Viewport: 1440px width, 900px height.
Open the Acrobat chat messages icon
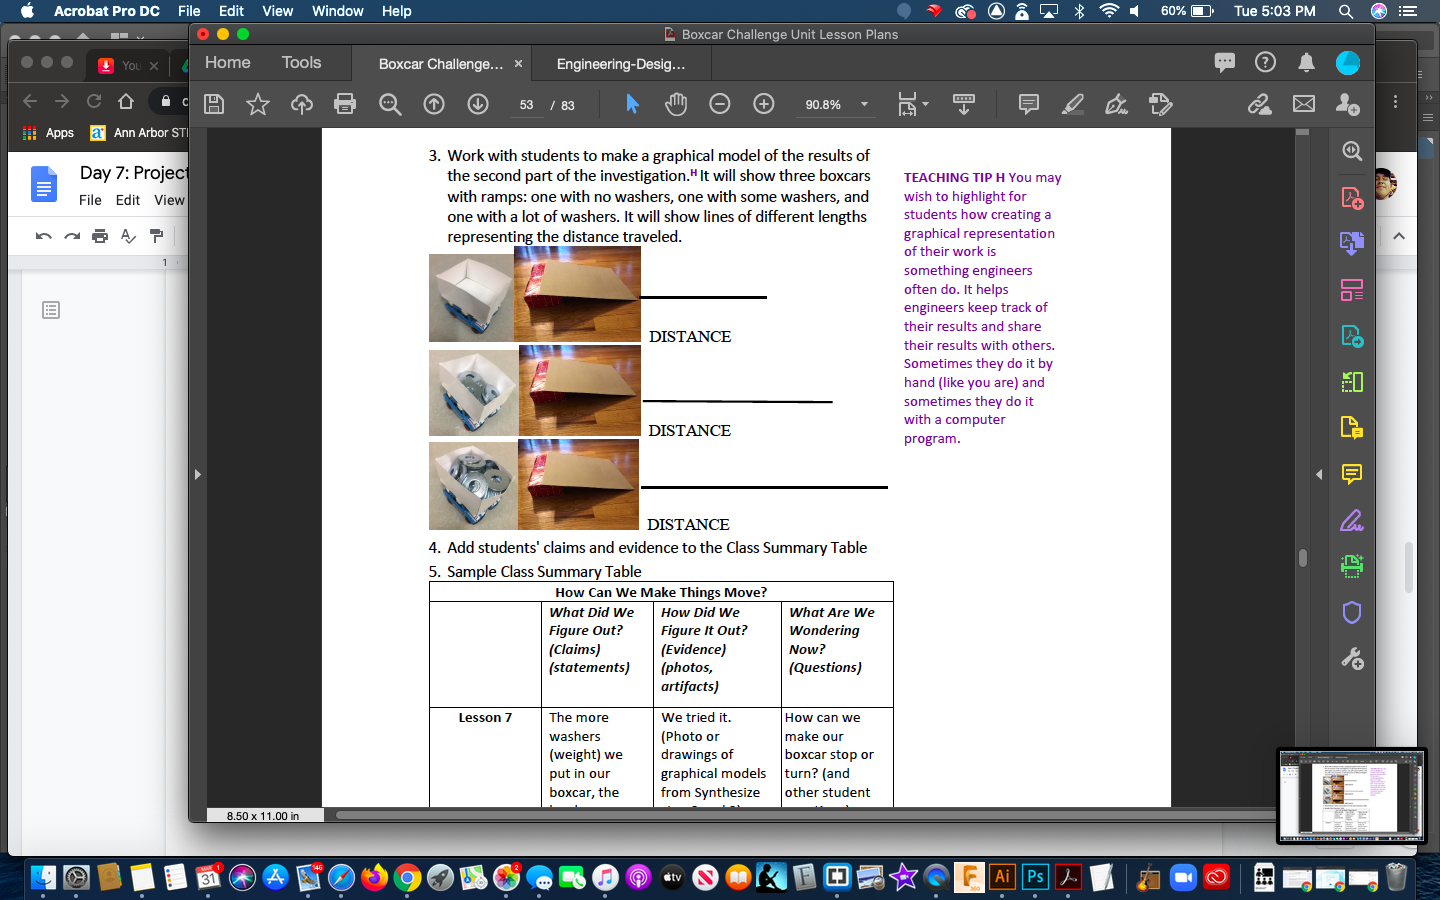tap(1225, 62)
